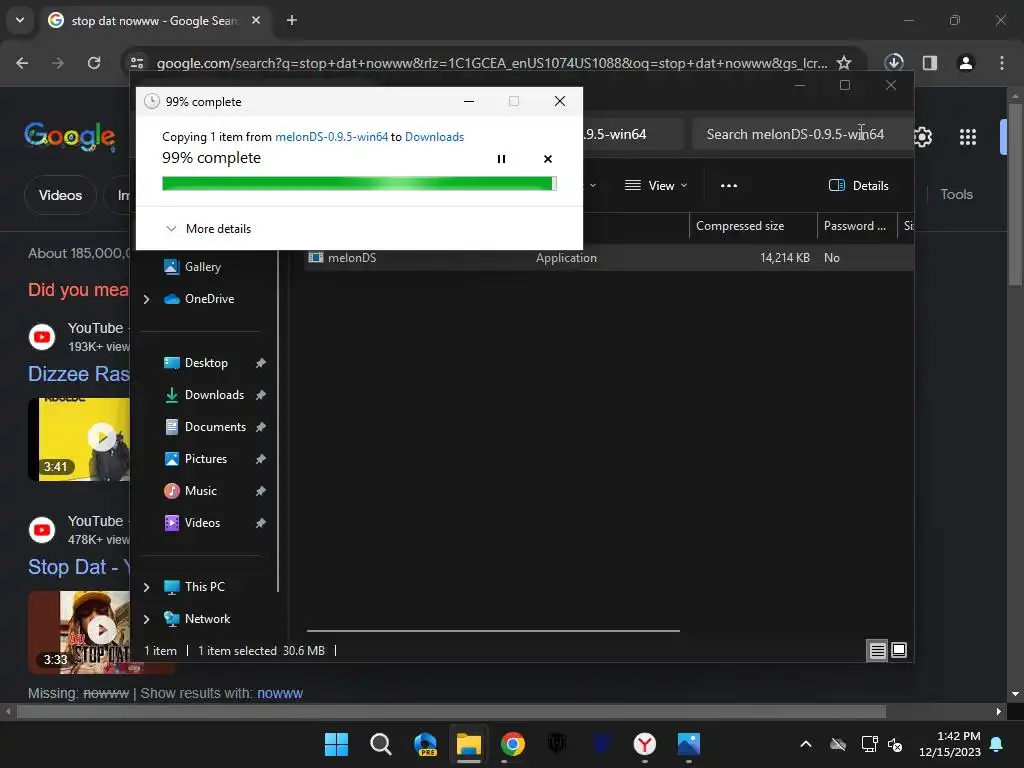Open Google search Tools
Image resolution: width=1024 pixels, height=768 pixels.
pos(956,195)
